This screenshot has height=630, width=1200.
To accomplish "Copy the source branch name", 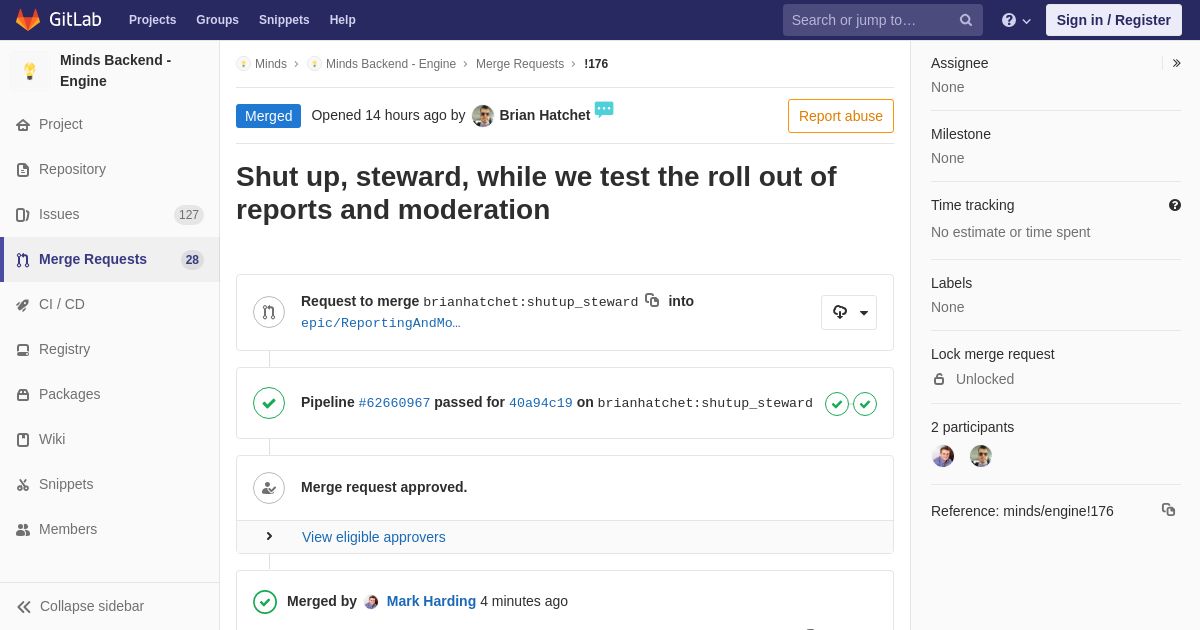I will (652, 300).
